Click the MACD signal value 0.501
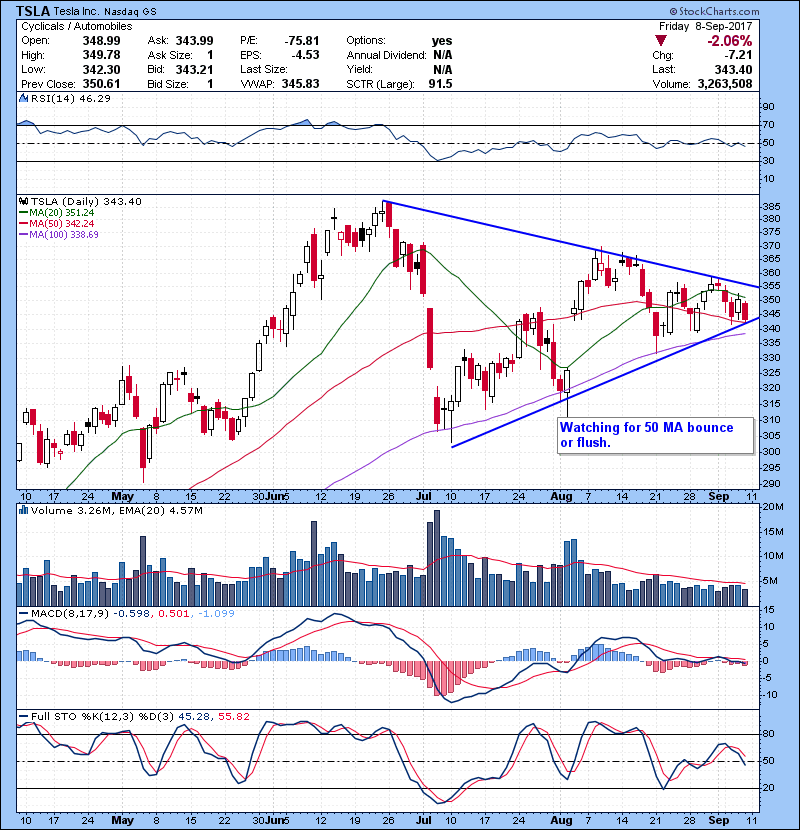800x830 pixels. click(174, 614)
